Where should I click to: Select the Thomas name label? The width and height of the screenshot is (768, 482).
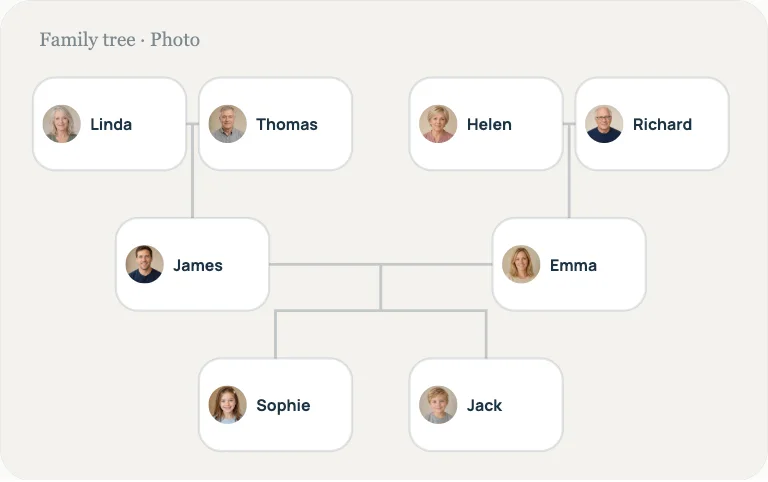click(x=287, y=124)
